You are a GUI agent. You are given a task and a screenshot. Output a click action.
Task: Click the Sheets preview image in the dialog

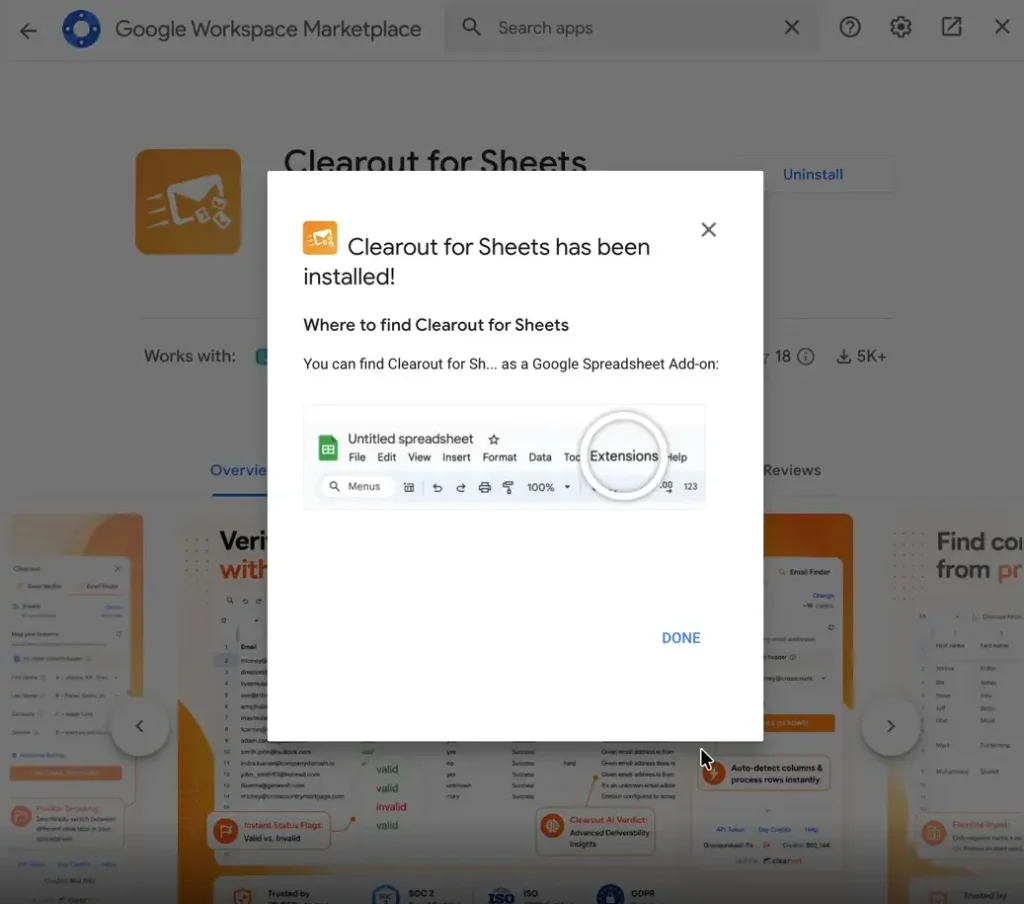(x=504, y=457)
